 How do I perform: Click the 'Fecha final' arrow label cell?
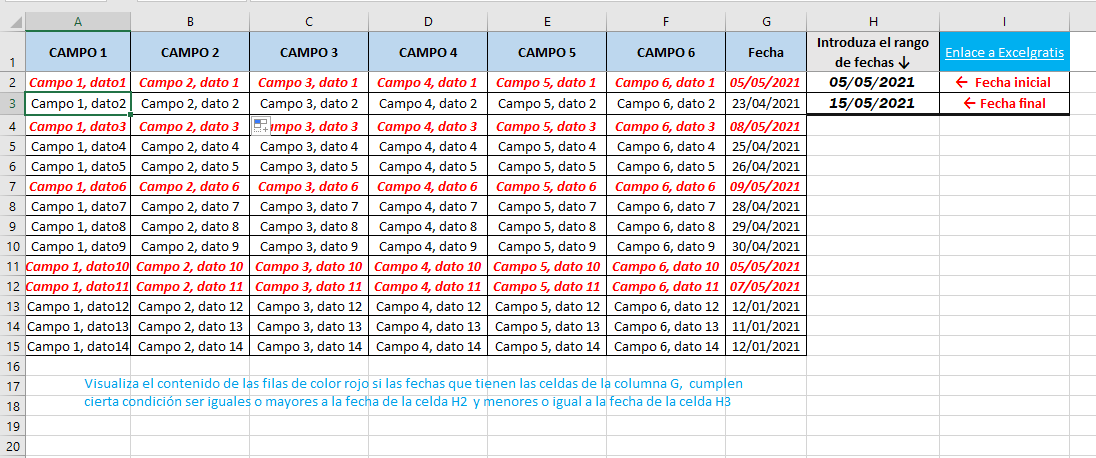coord(1004,103)
